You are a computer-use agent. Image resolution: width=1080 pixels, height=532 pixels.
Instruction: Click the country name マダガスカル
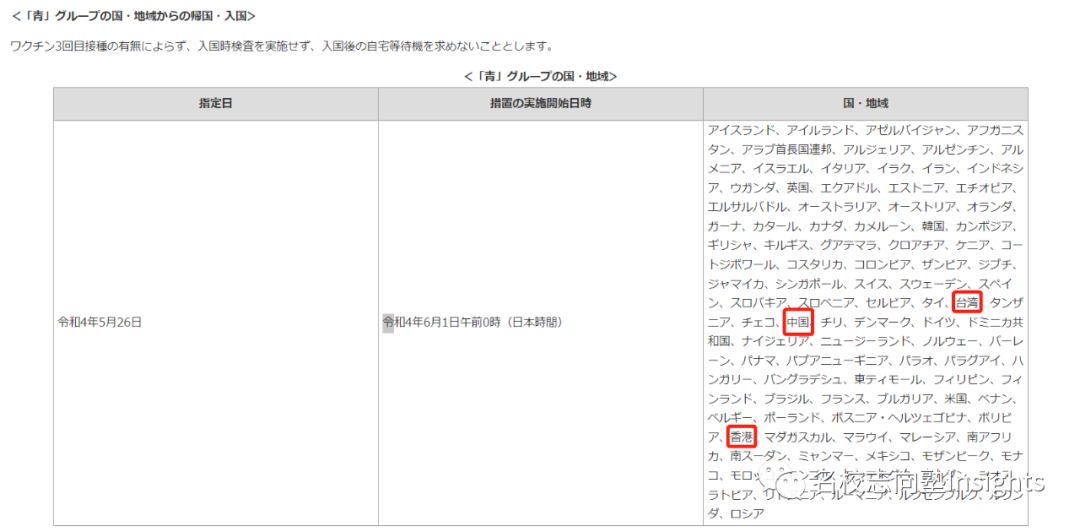pos(798,437)
